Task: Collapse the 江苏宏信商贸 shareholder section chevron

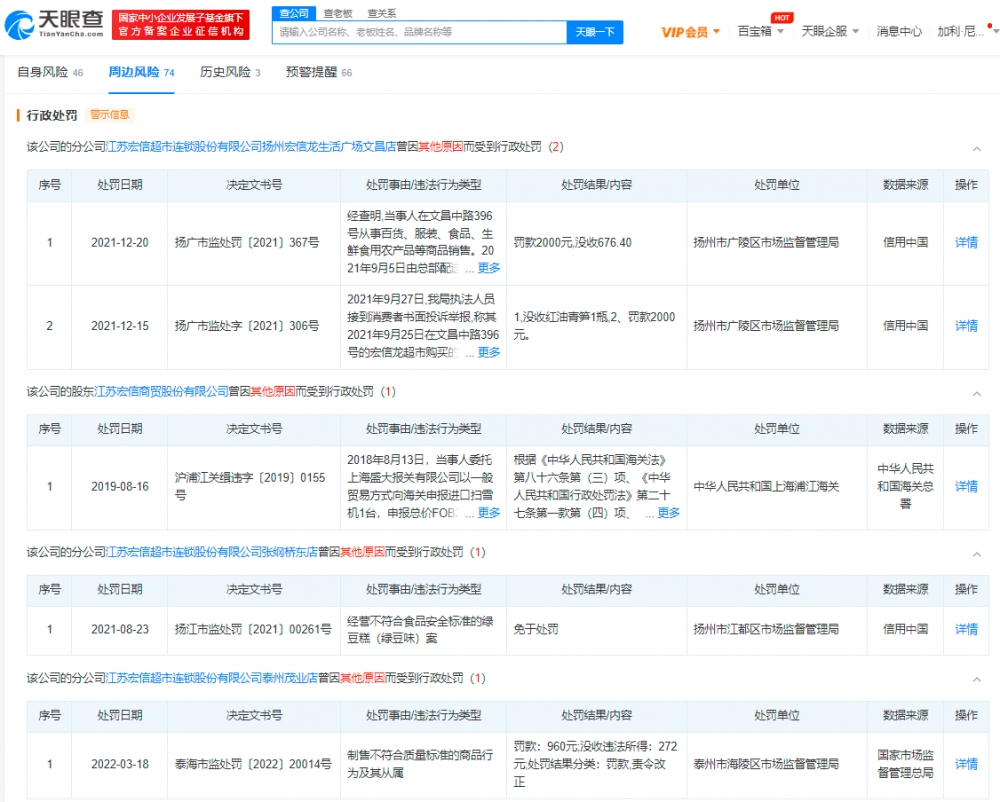Action: click(976, 393)
